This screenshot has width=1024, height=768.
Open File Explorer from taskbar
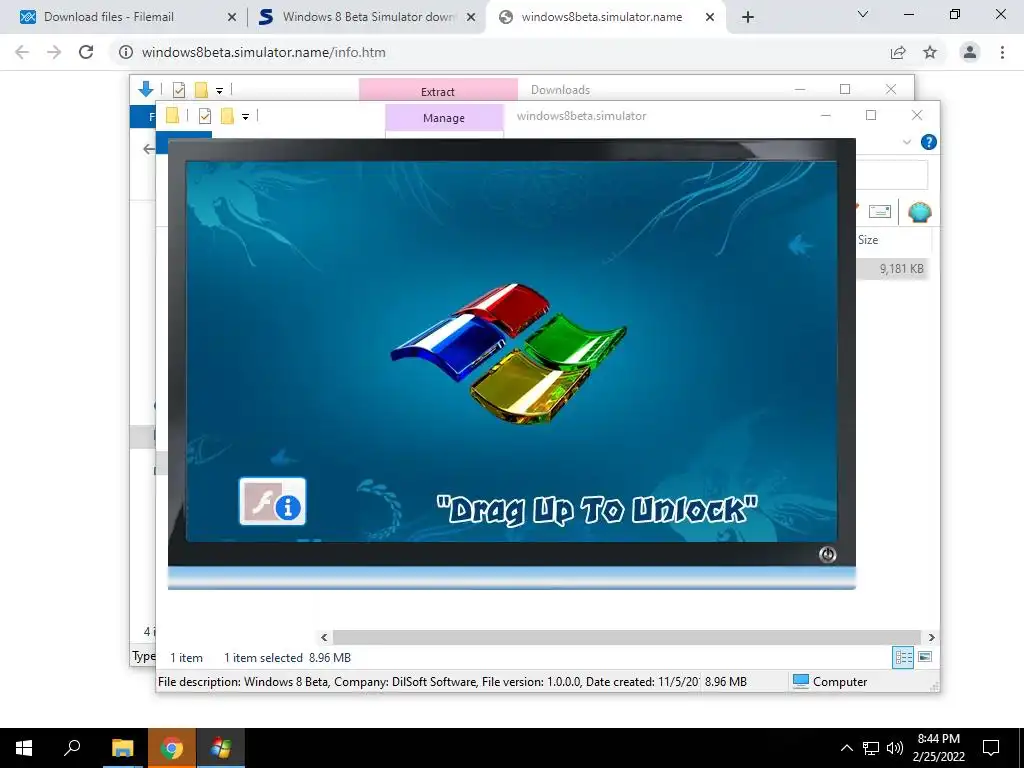click(x=122, y=748)
